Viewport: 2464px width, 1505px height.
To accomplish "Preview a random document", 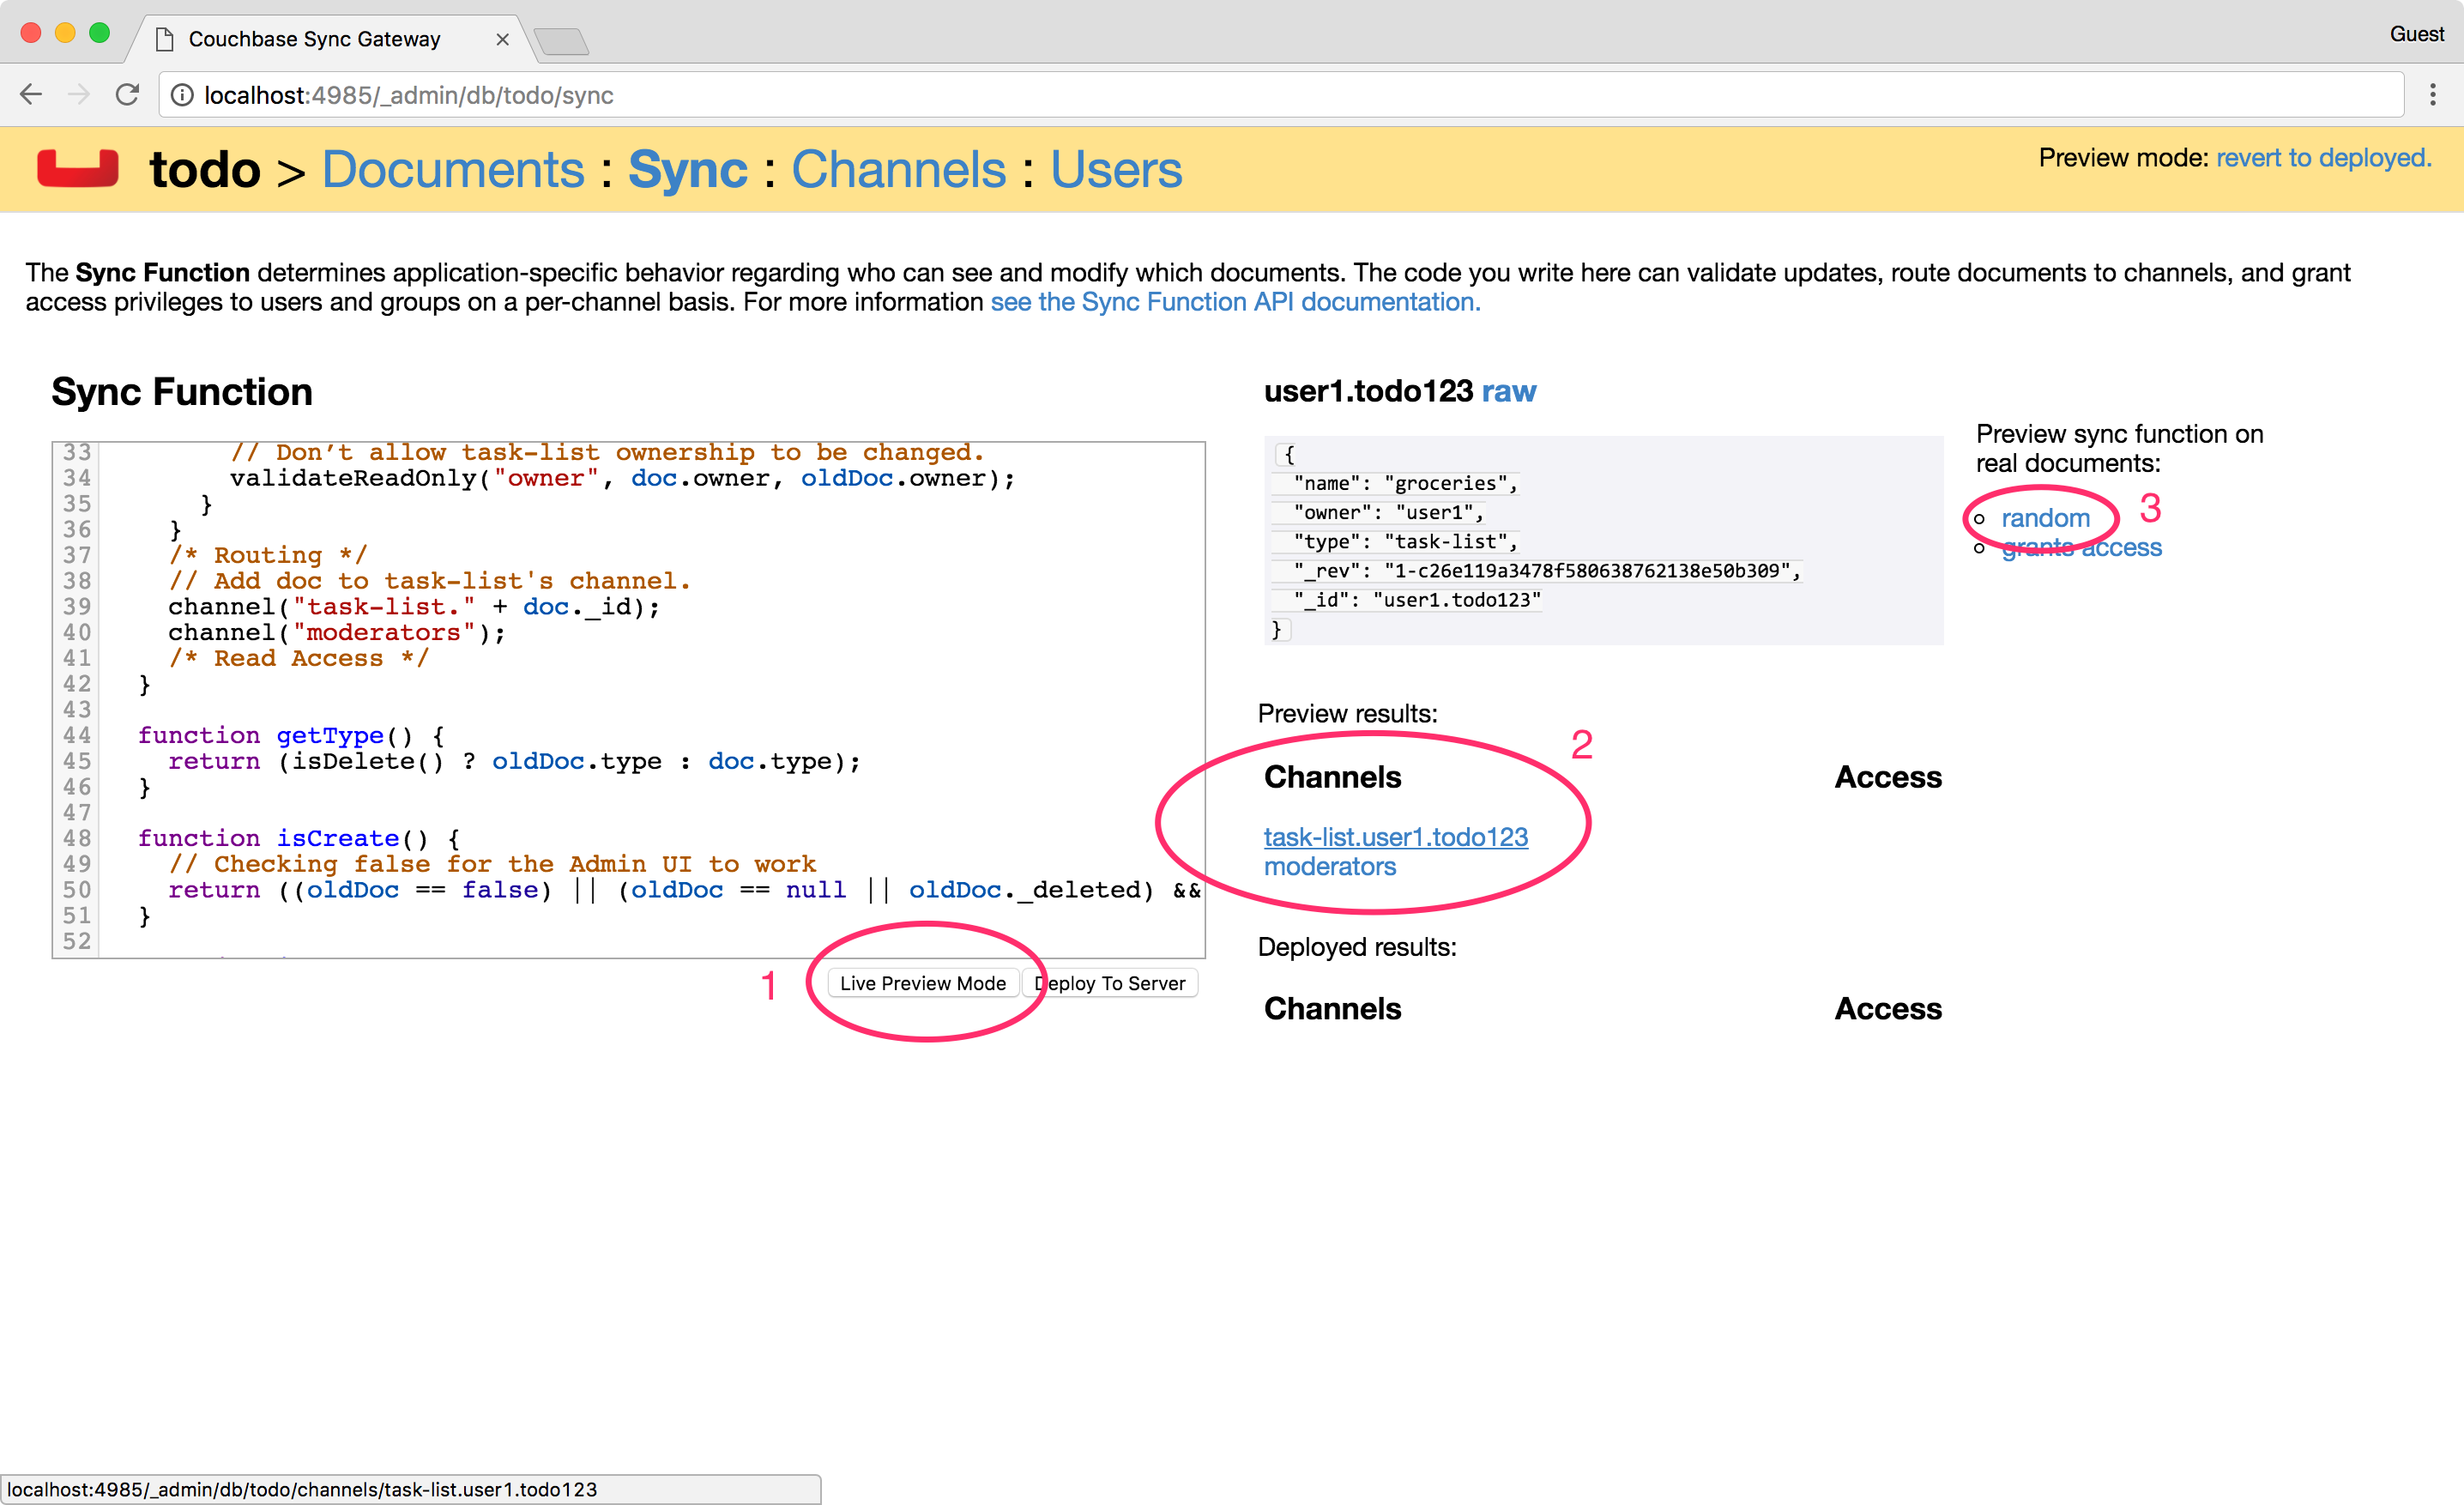I will coord(2045,518).
